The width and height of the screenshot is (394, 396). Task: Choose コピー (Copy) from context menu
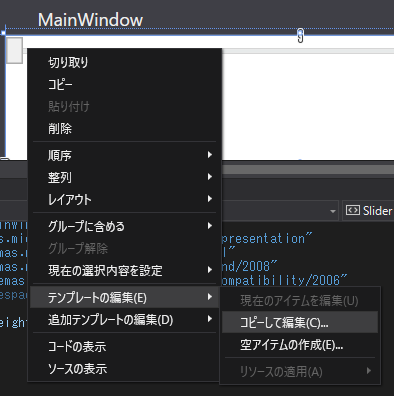tap(125, 84)
